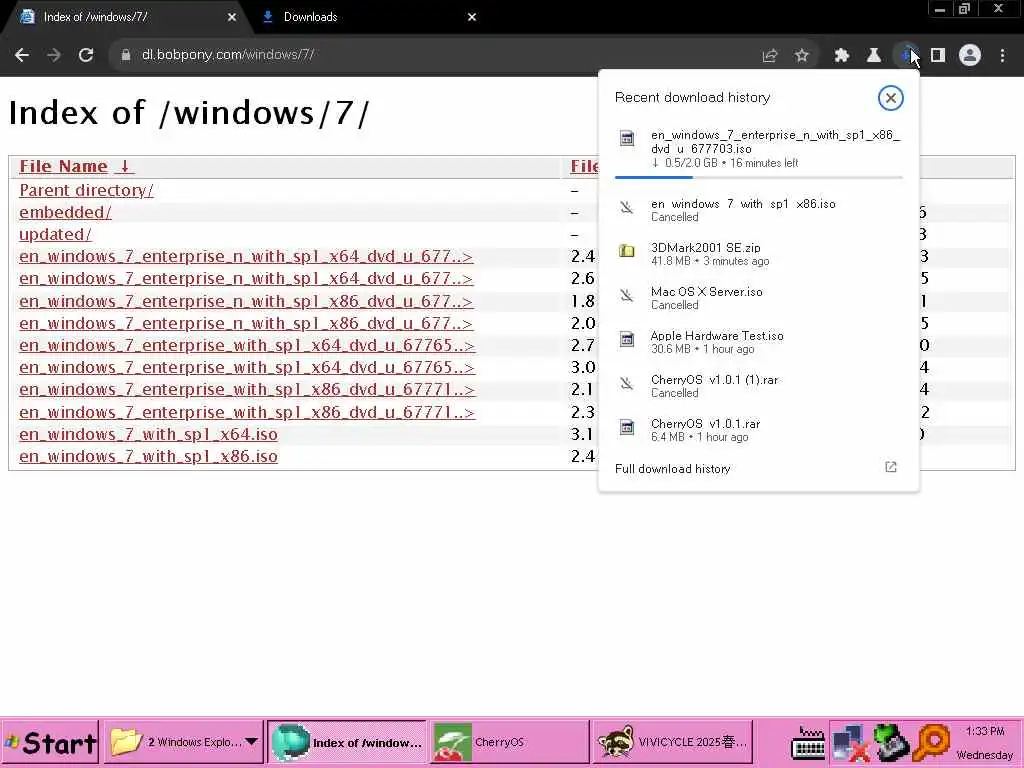Open the Extensions puzzle icon
Viewport: 1024px width, 768px height.
[842, 56]
